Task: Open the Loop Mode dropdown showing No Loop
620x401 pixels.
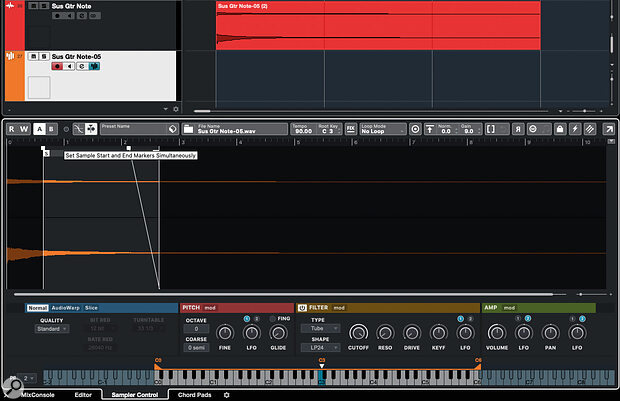Action: 382,129
